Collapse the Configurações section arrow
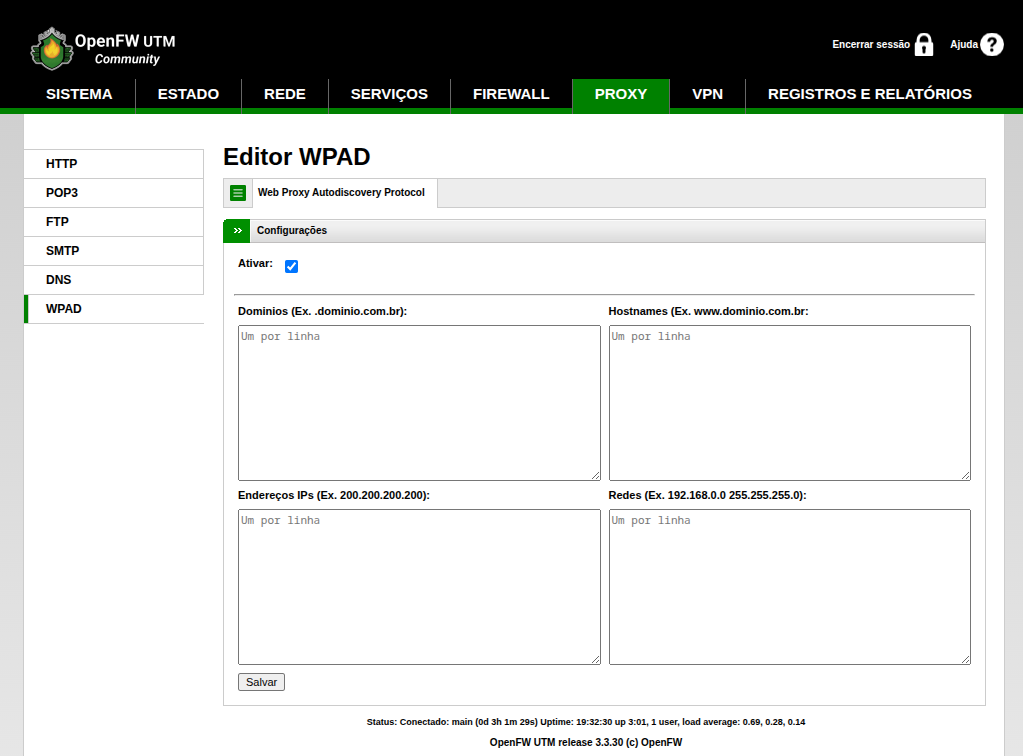 (237, 231)
